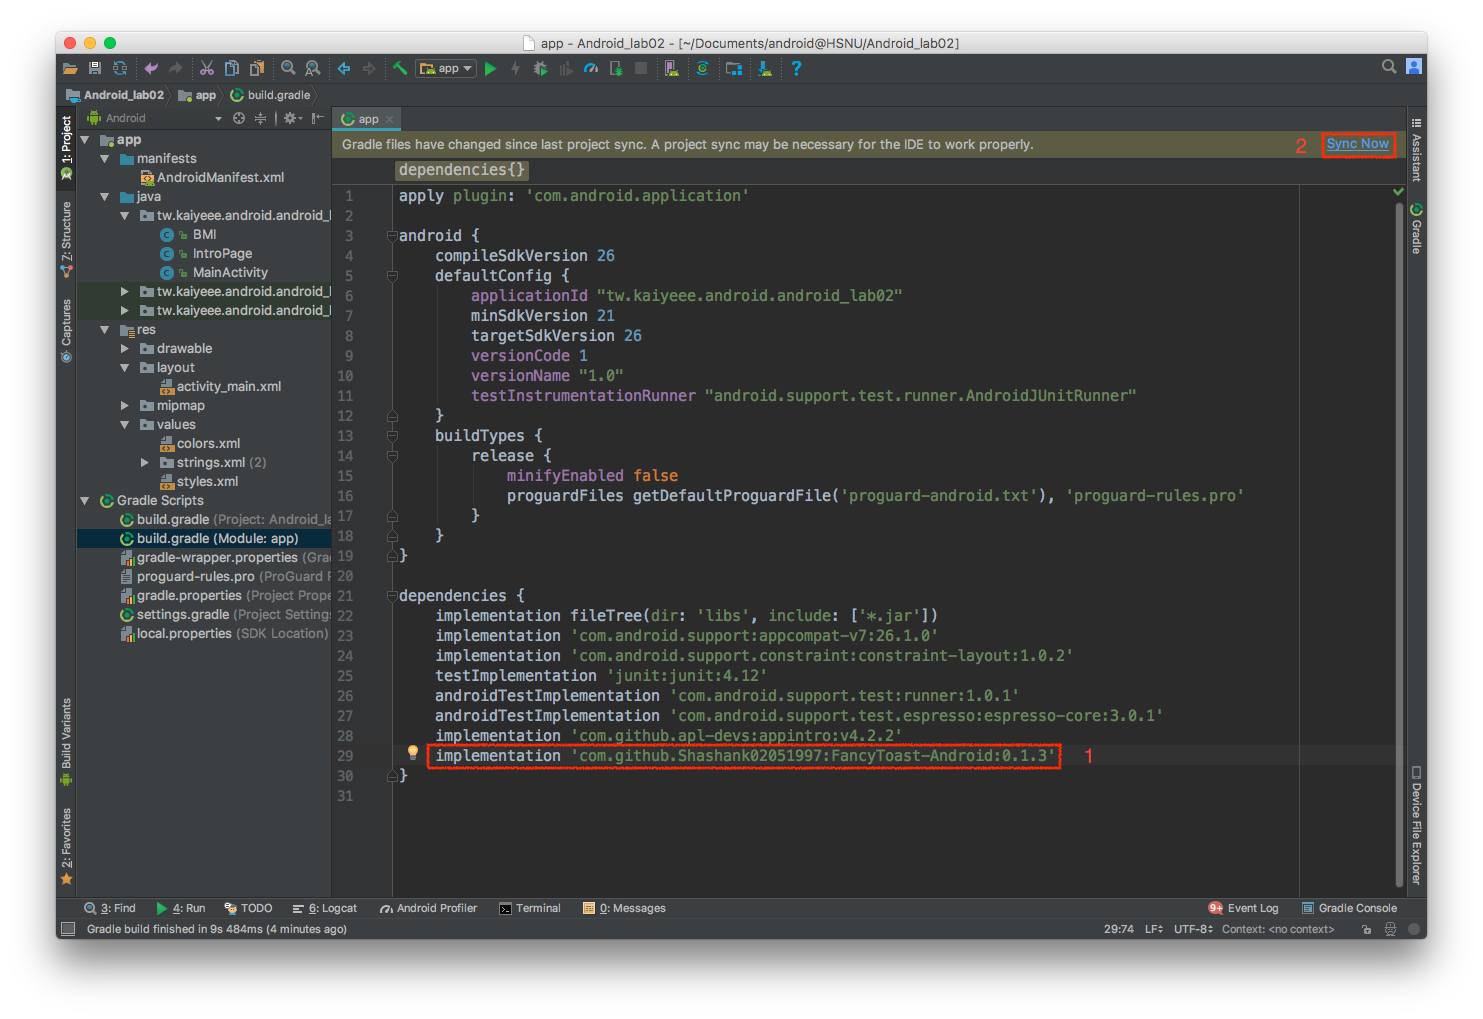1483x1019 pixels.
Task: Collapse the manifests folder
Action: (x=105, y=158)
